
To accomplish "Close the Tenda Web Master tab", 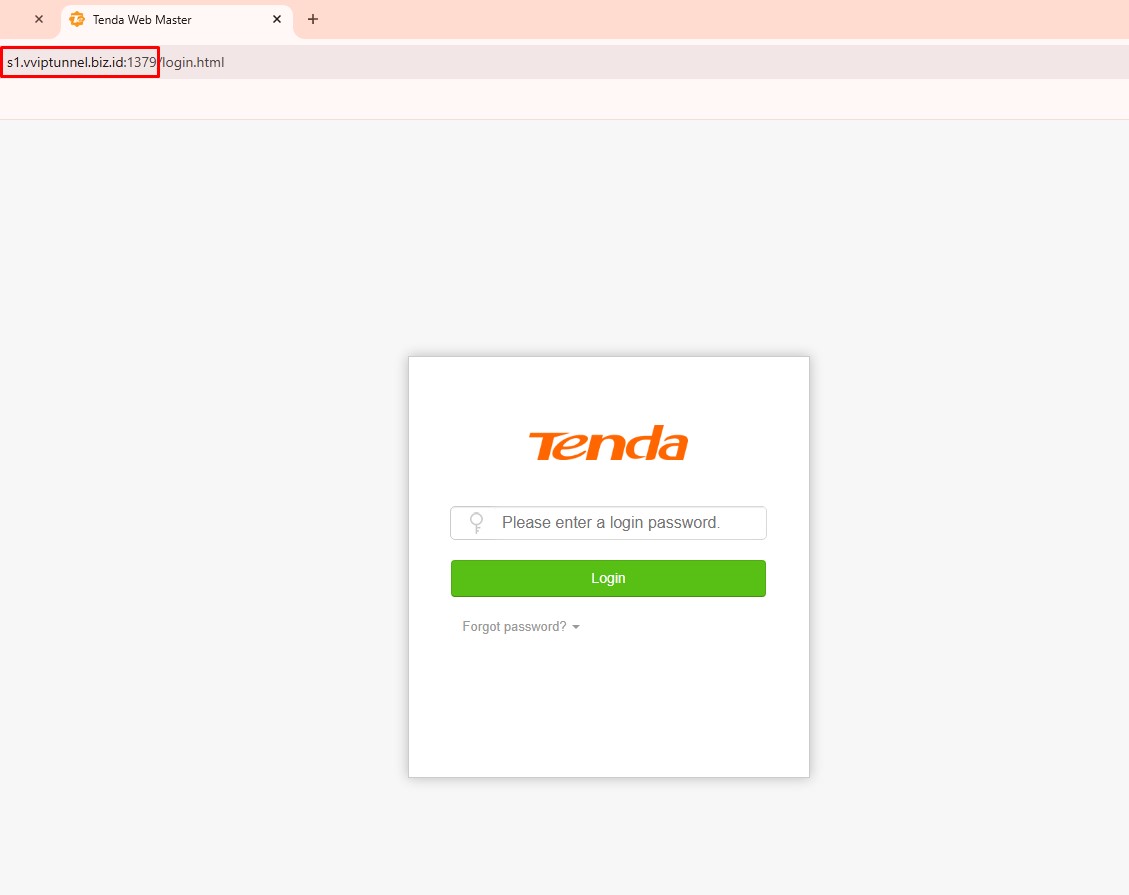I will tap(276, 19).
